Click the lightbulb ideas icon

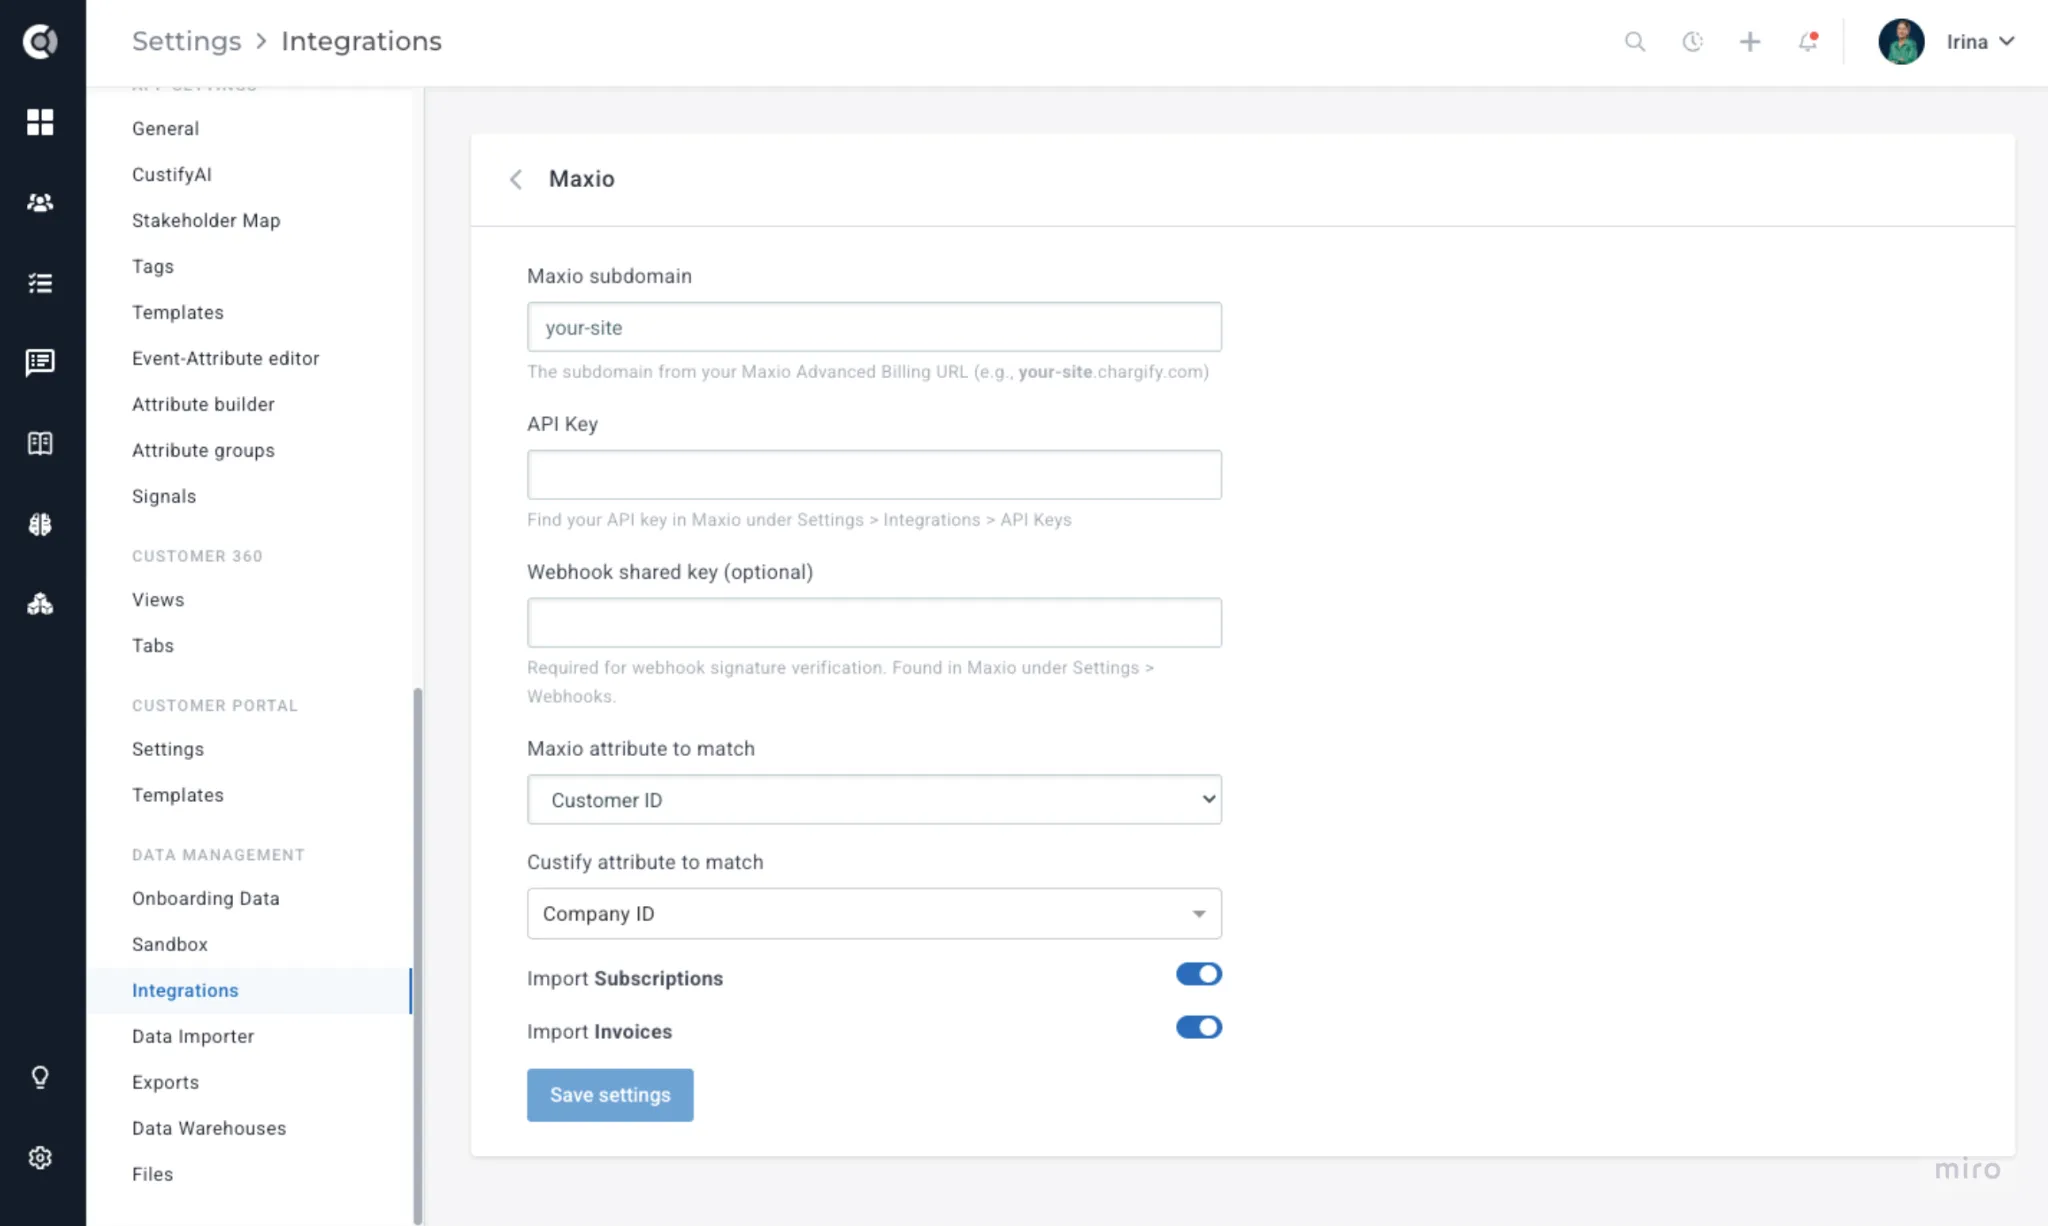[x=40, y=1077]
